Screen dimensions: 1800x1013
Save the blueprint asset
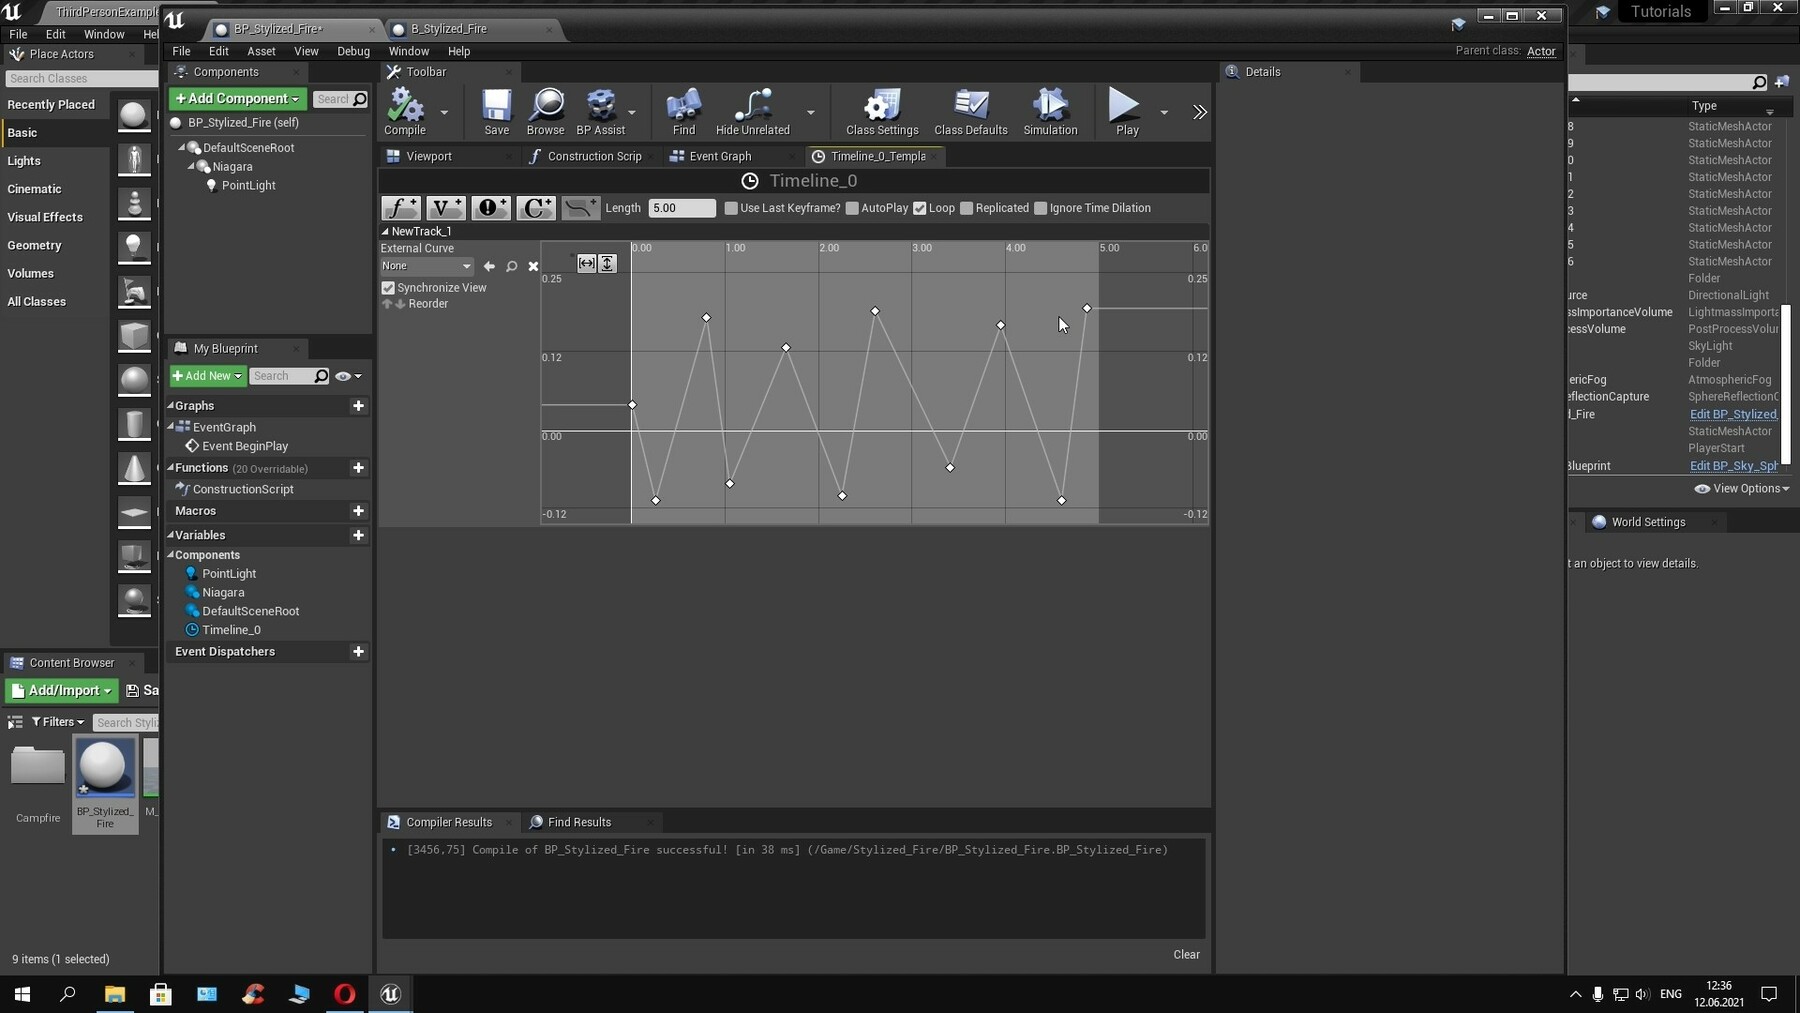click(496, 112)
